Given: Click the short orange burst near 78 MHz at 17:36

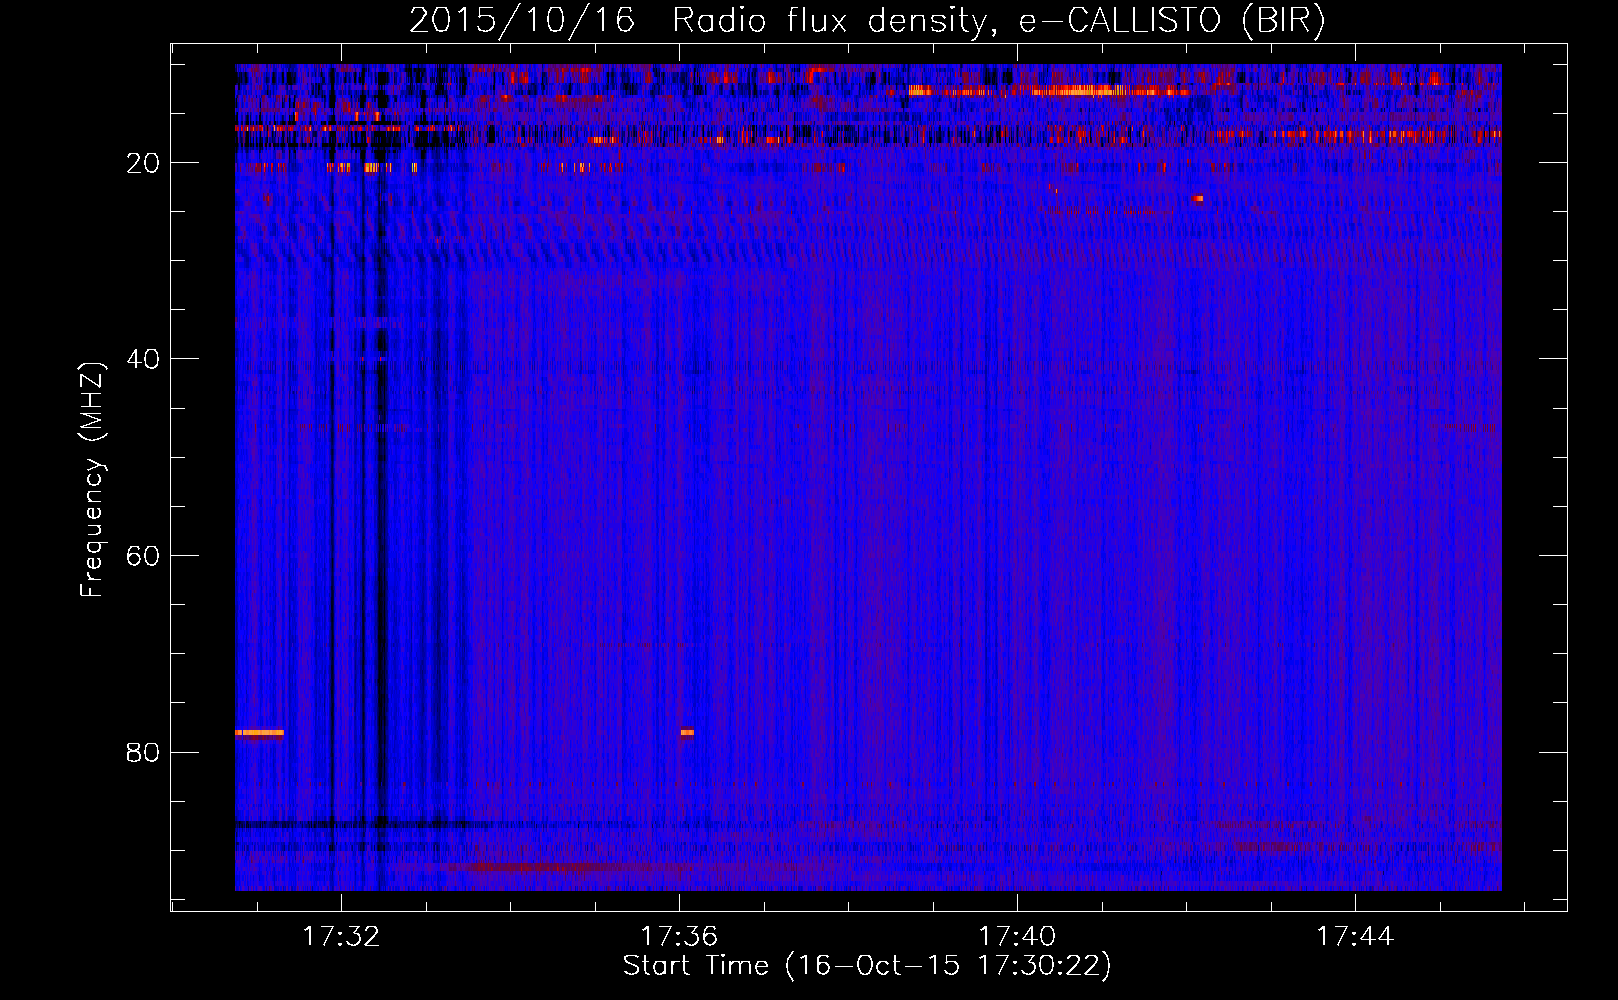Looking at the screenshot, I should (687, 733).
